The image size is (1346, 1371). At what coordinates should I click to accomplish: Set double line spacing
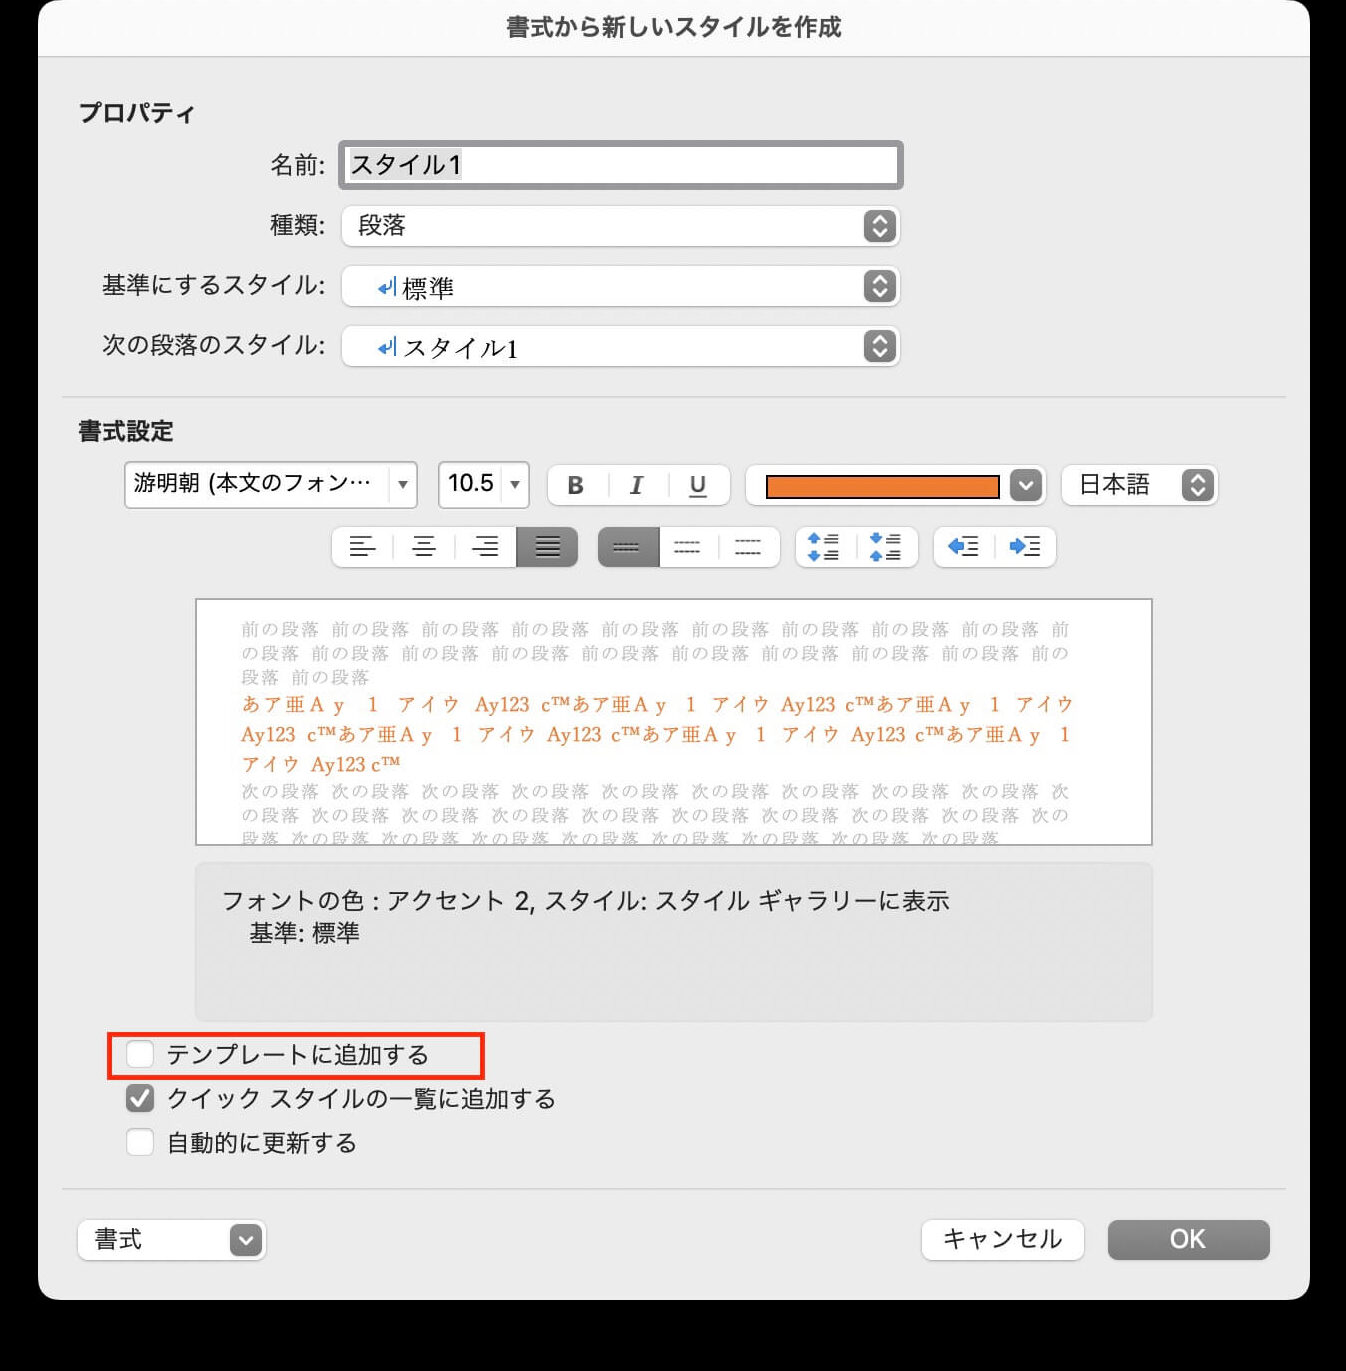click(749, 547)
